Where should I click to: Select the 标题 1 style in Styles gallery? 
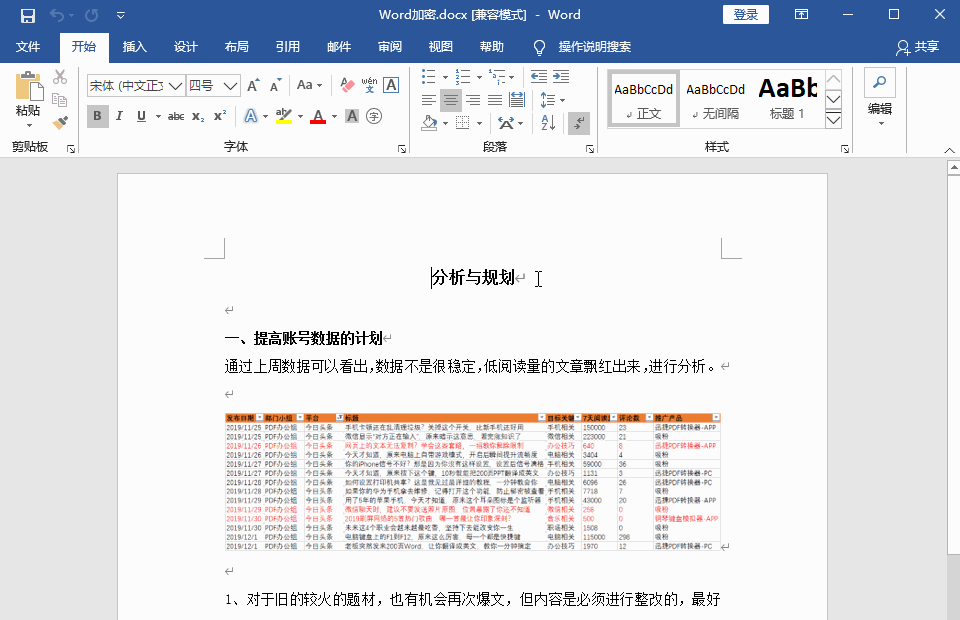click(789, 97)
